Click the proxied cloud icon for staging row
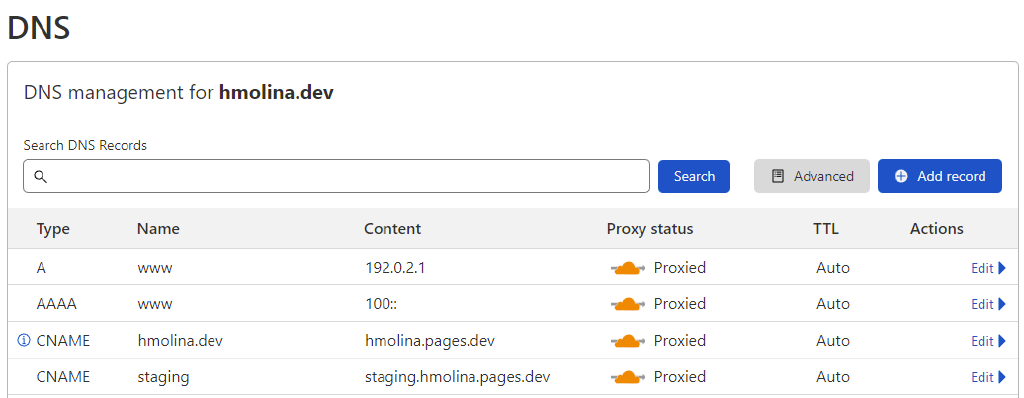 (628, 377)
